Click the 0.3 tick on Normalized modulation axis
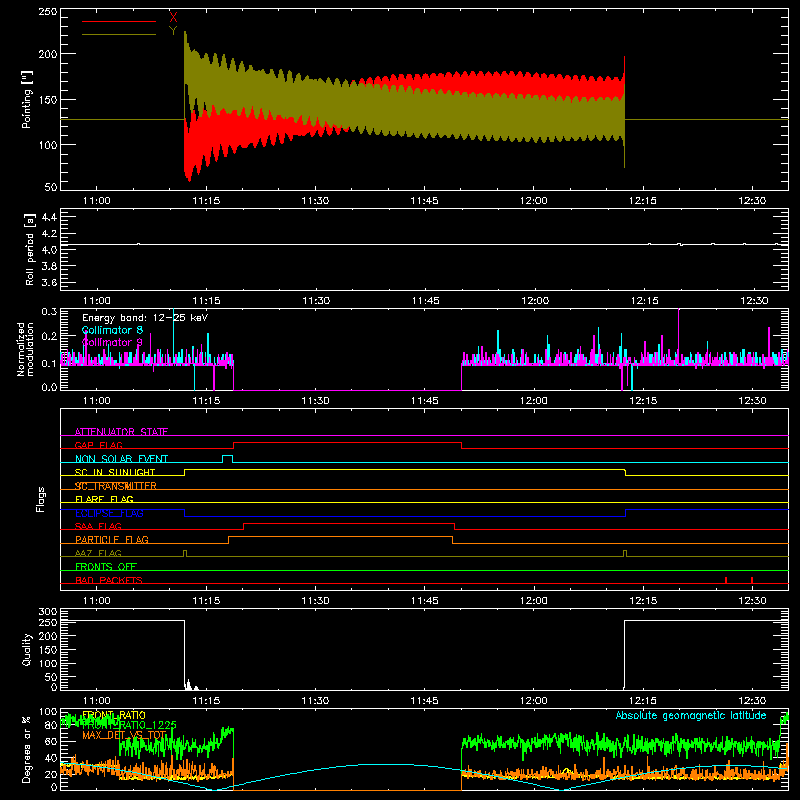This screenshot has width=800, height=800. (49, 311)
